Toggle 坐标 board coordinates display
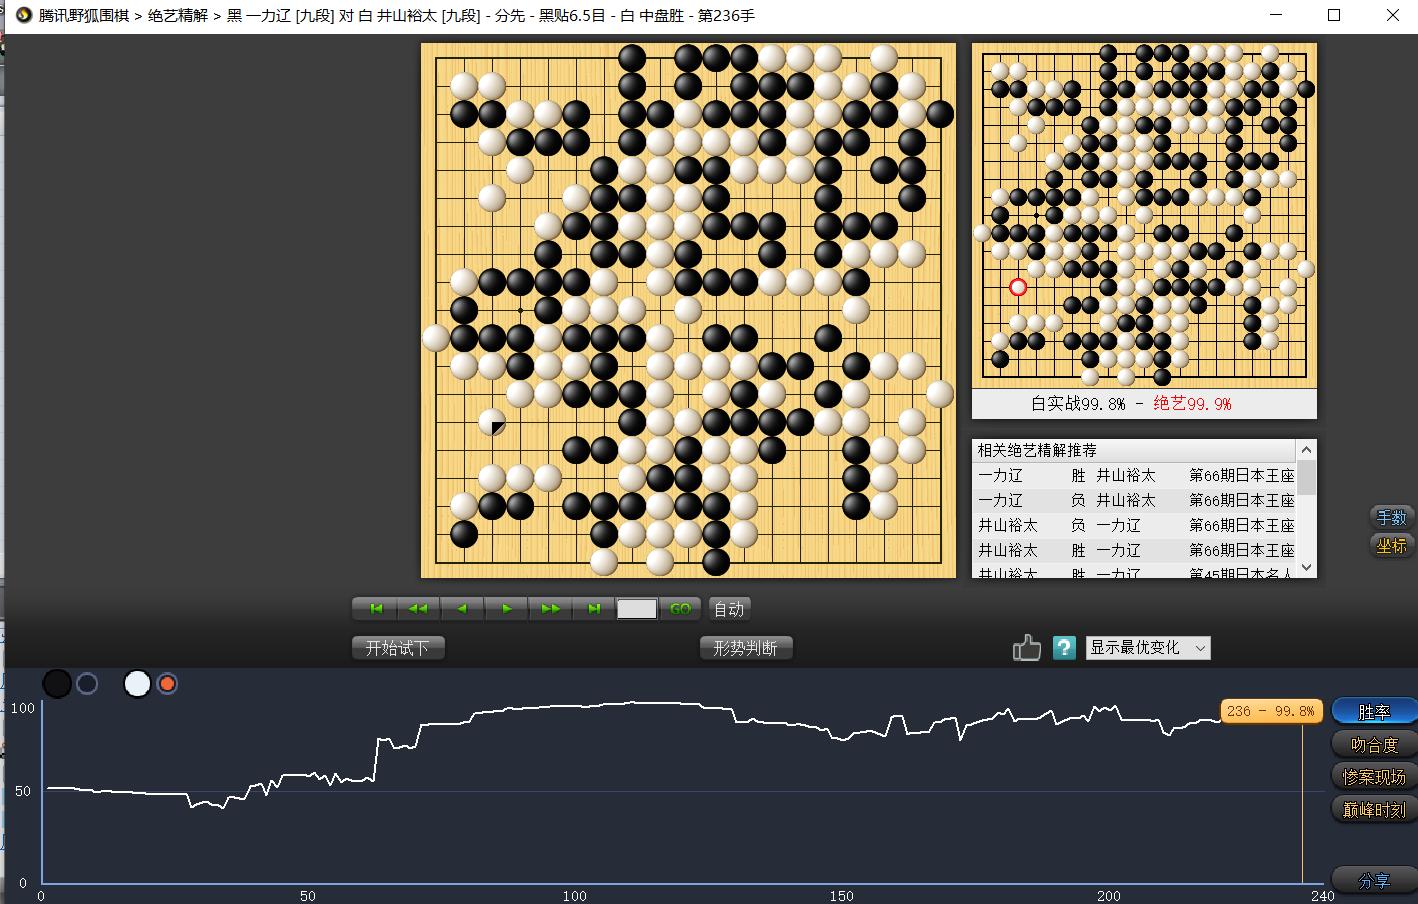Image resolution: width=1418 pixels, height=904 pixels. (1391, 546)
